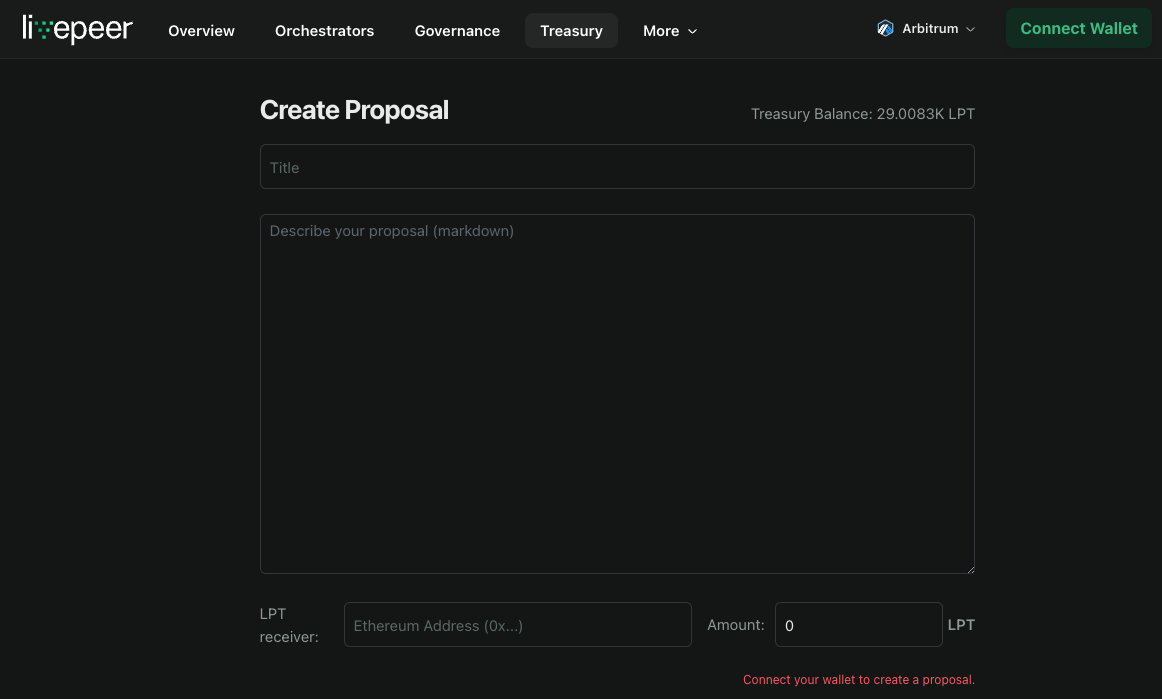Click the LPT label beside the amount field
Image resolution: width=1162 pixels, height=699 pixels.
tap(961, 624)
